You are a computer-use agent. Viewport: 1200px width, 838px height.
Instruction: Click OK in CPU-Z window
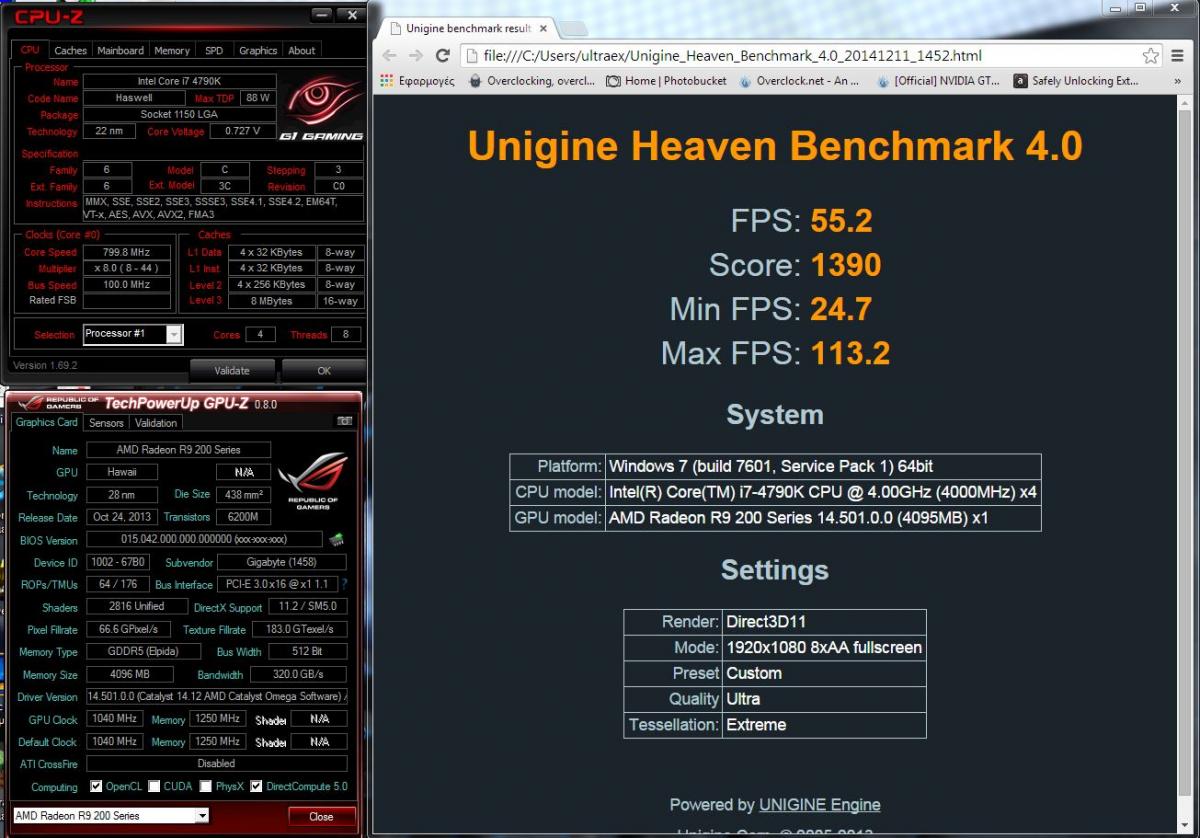(x=324, y=371)
